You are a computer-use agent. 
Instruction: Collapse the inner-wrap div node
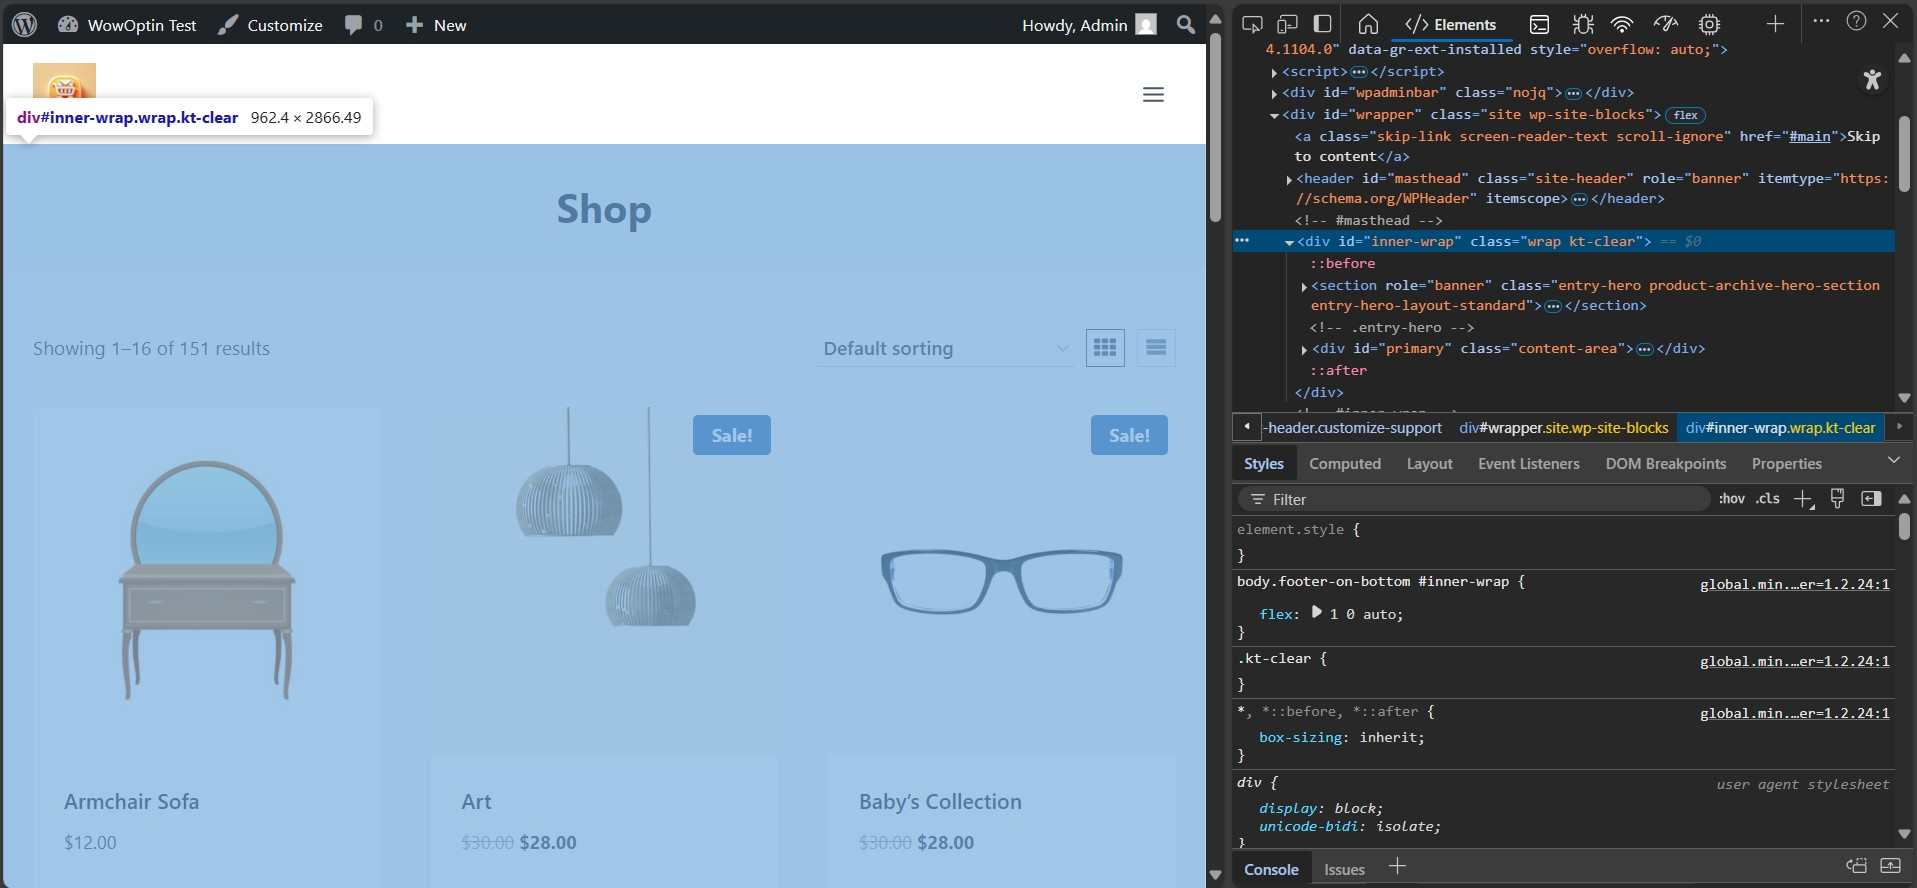[1289, 242]
